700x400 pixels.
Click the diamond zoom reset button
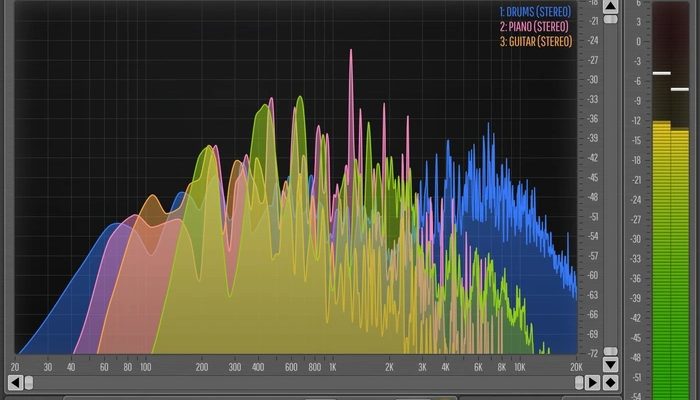(x=610, y=383)
